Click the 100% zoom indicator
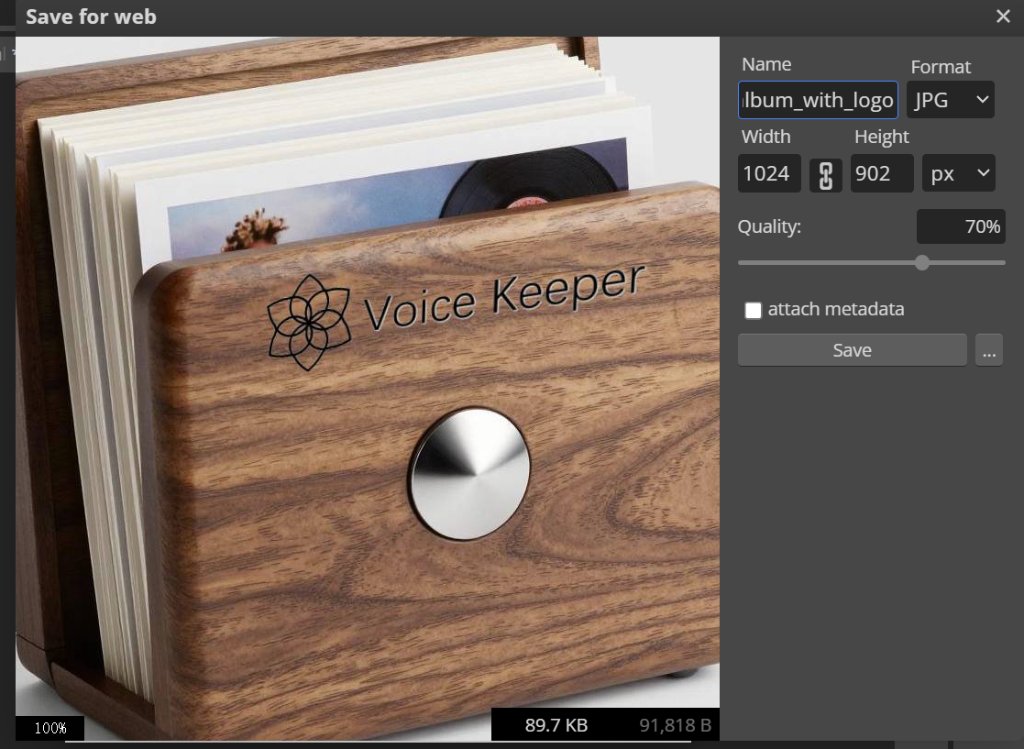 (50, 727)
